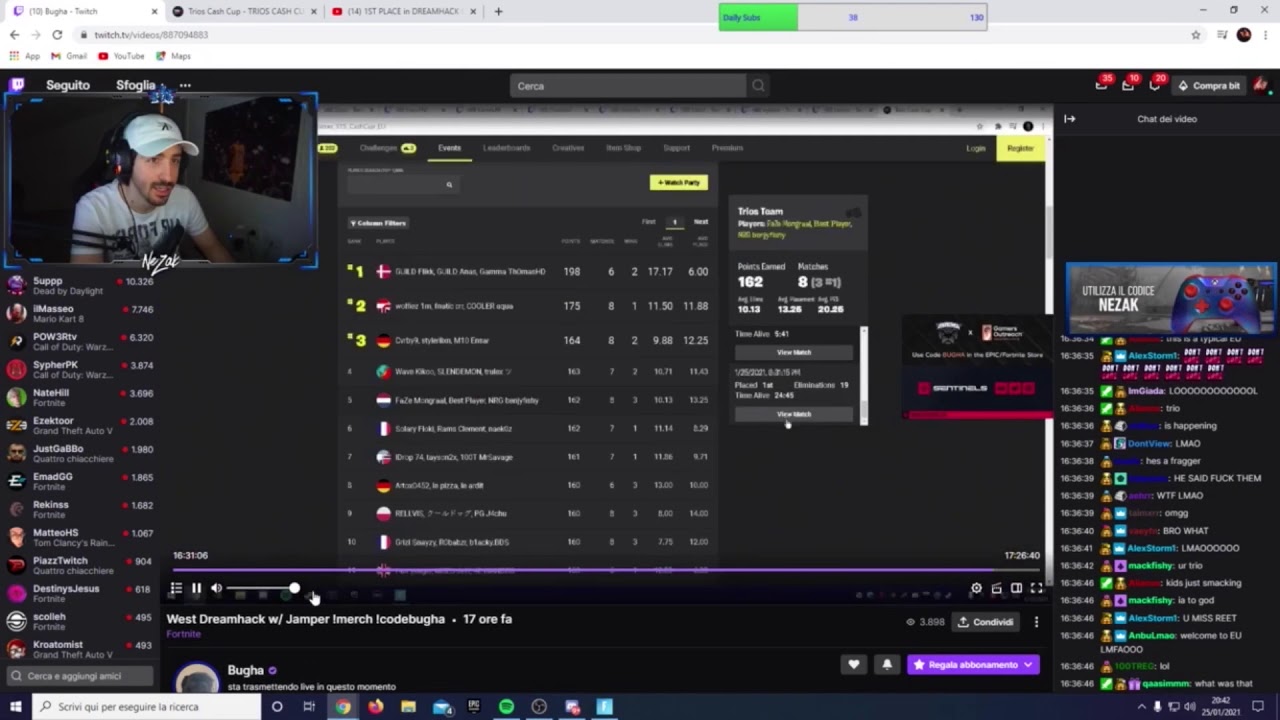Open the Sfoglia (Browse) page
Image resolution: width=1280 pixels, height=720 pixels.
point(135,85)
